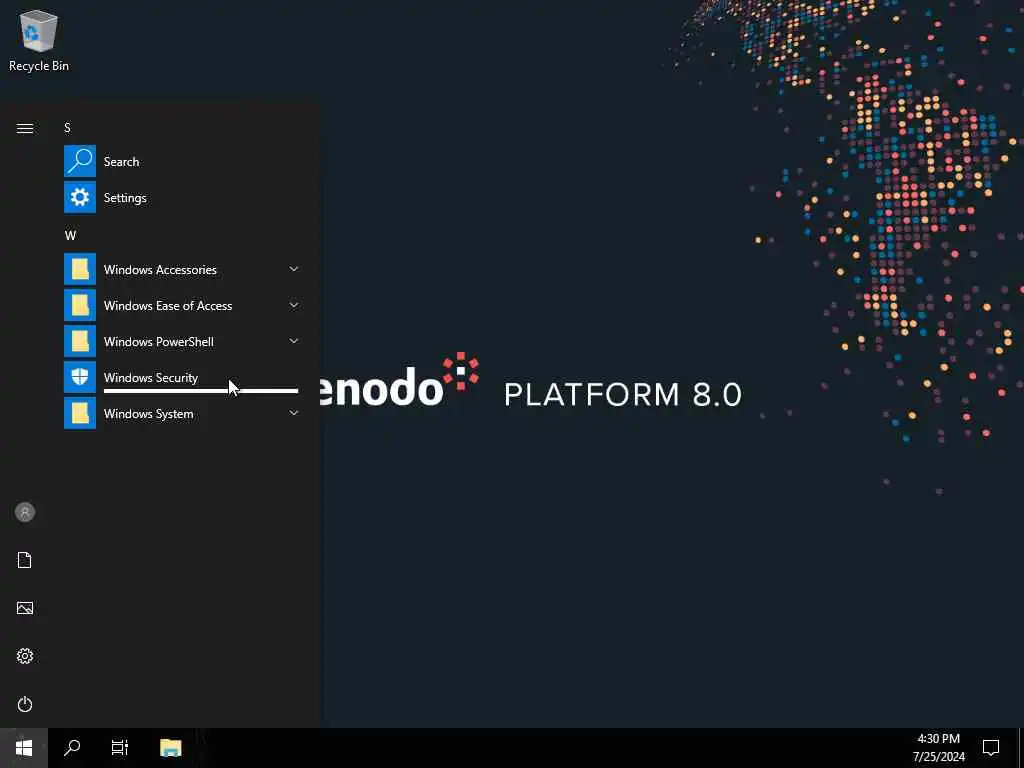Open the Action Center notifications icon
The width and height of the screenshot is (1024, 768).
991,748
